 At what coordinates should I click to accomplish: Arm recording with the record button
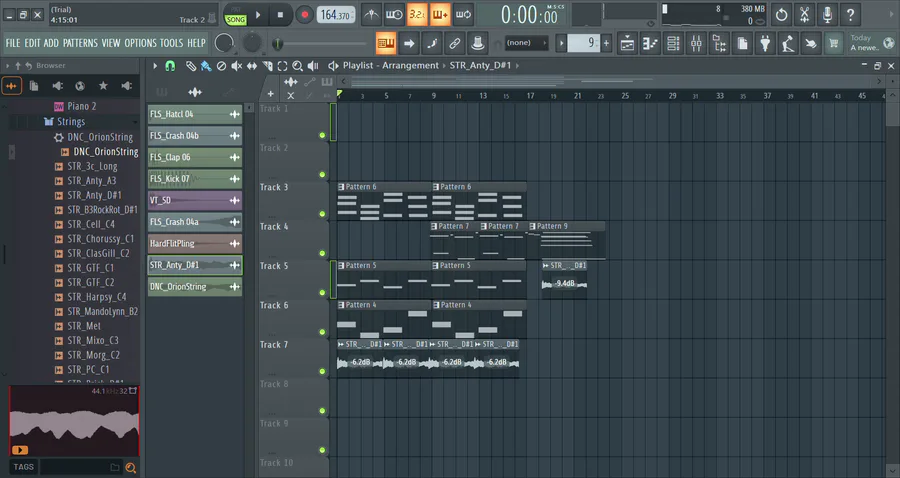305,15
